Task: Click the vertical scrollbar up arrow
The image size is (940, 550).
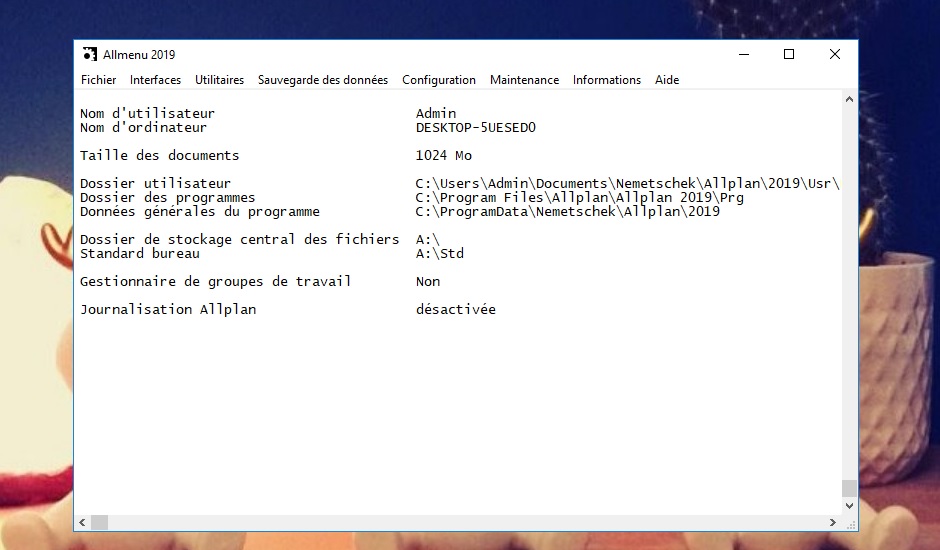Action: click(849, 99)
